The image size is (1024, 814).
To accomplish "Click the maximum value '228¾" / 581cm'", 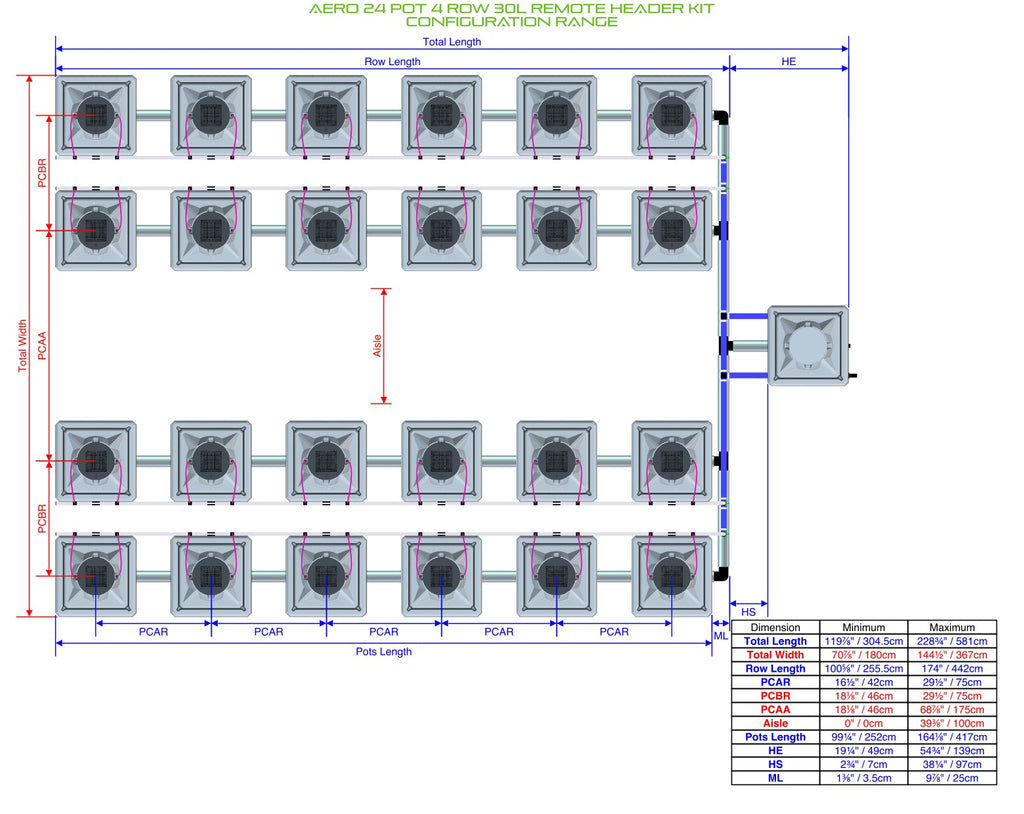I will [952, 641].
